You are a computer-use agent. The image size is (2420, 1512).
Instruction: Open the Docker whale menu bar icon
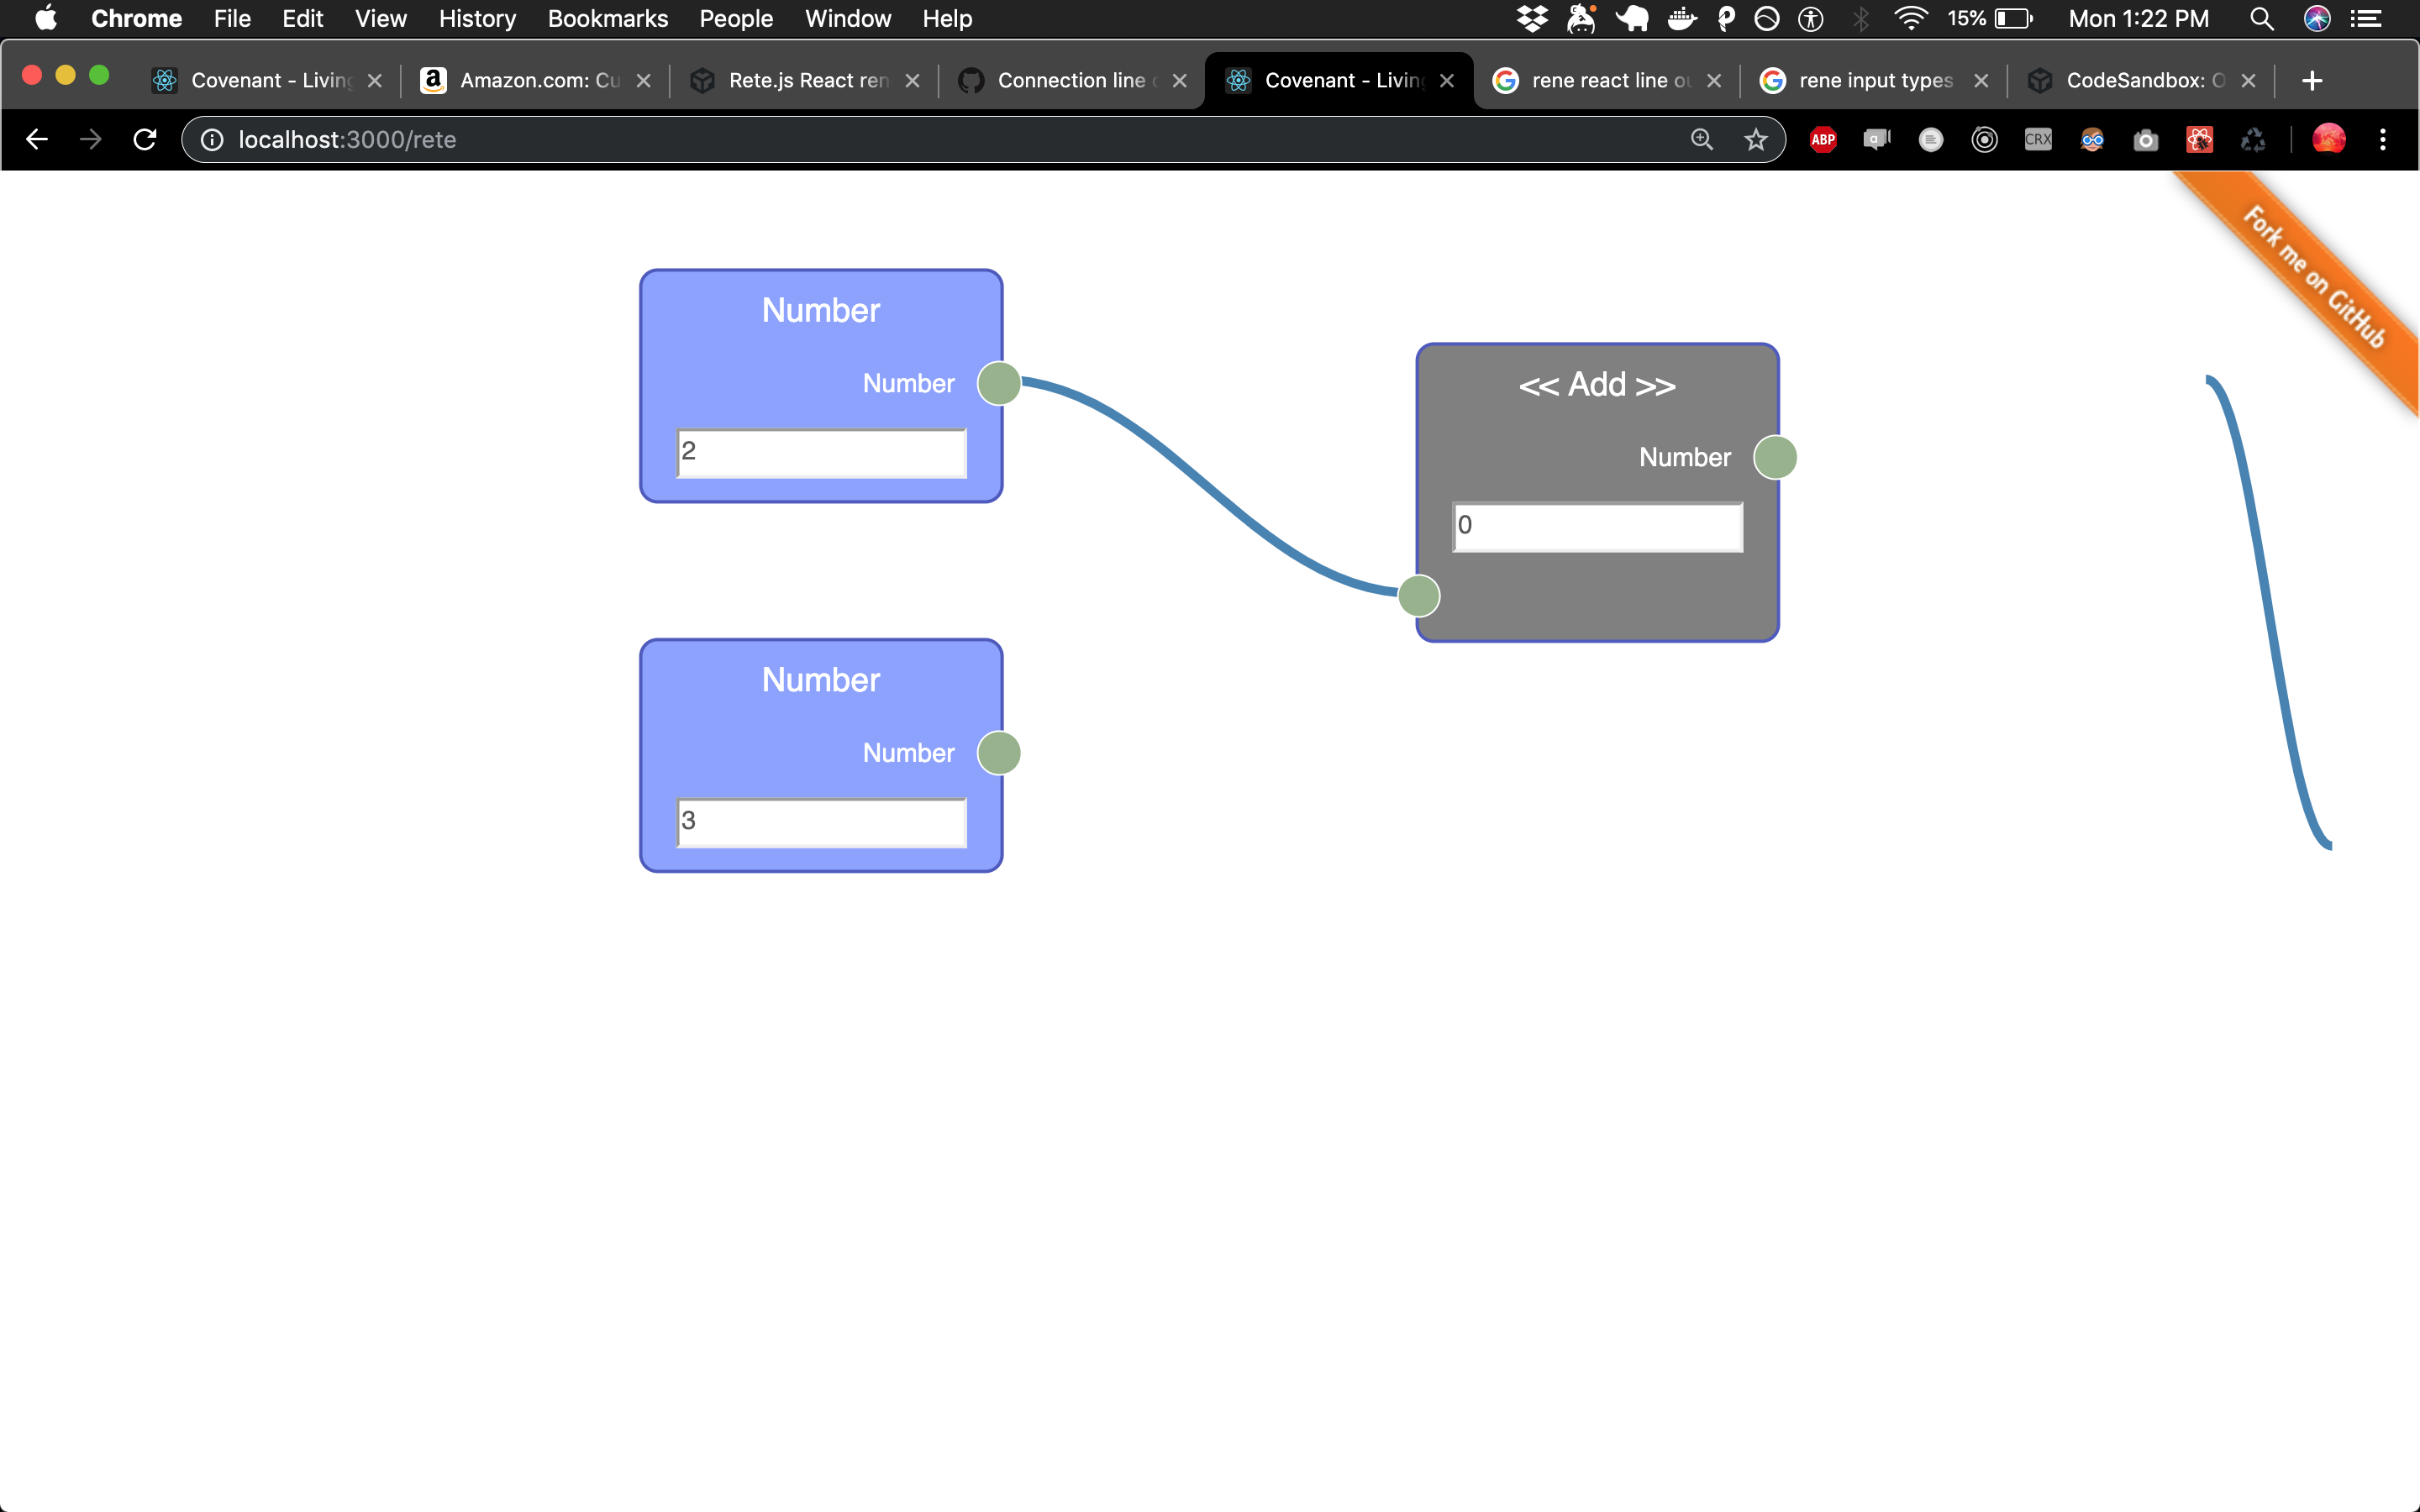tap(1681, 19)
